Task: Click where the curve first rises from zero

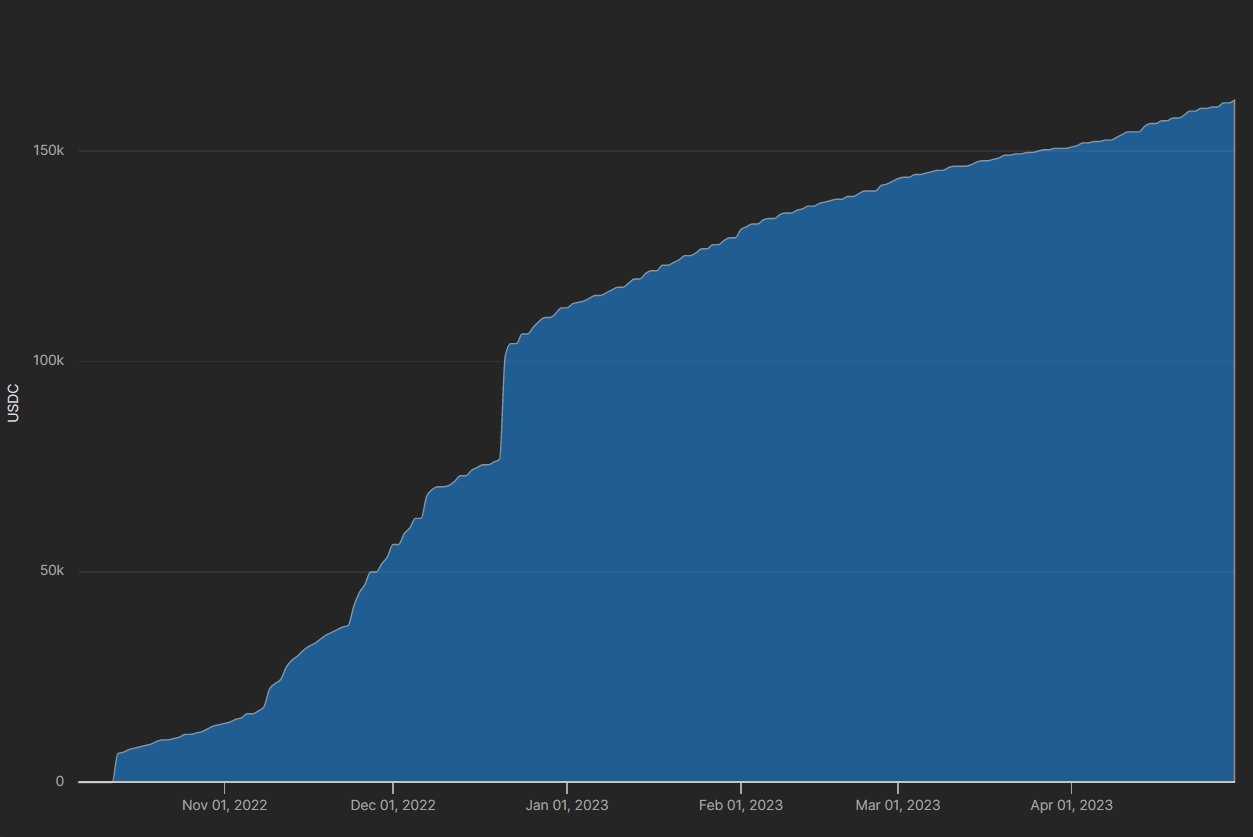Action: [x=112, y=780]
